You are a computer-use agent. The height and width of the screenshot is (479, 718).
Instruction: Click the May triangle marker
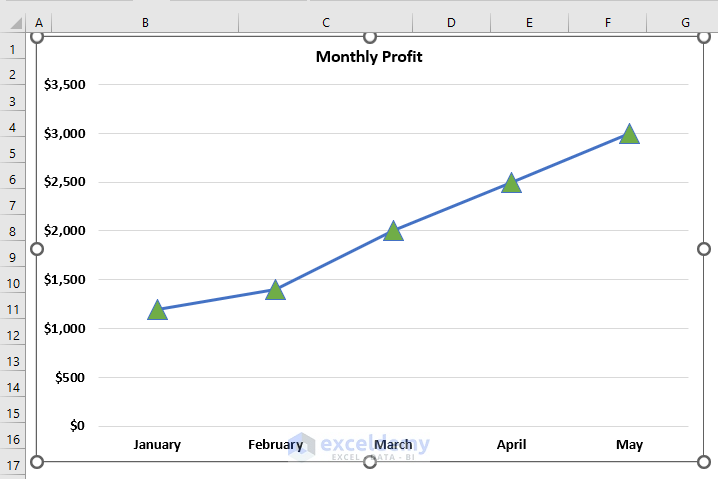click(x=629, y=134)
